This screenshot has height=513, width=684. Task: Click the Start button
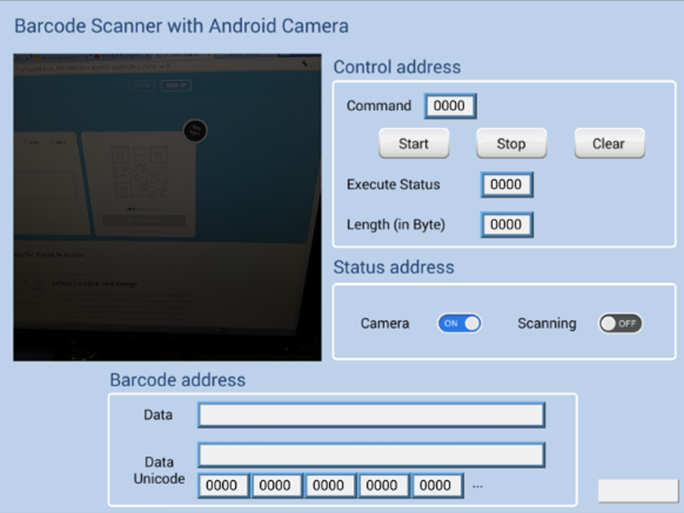coord(414,143)
